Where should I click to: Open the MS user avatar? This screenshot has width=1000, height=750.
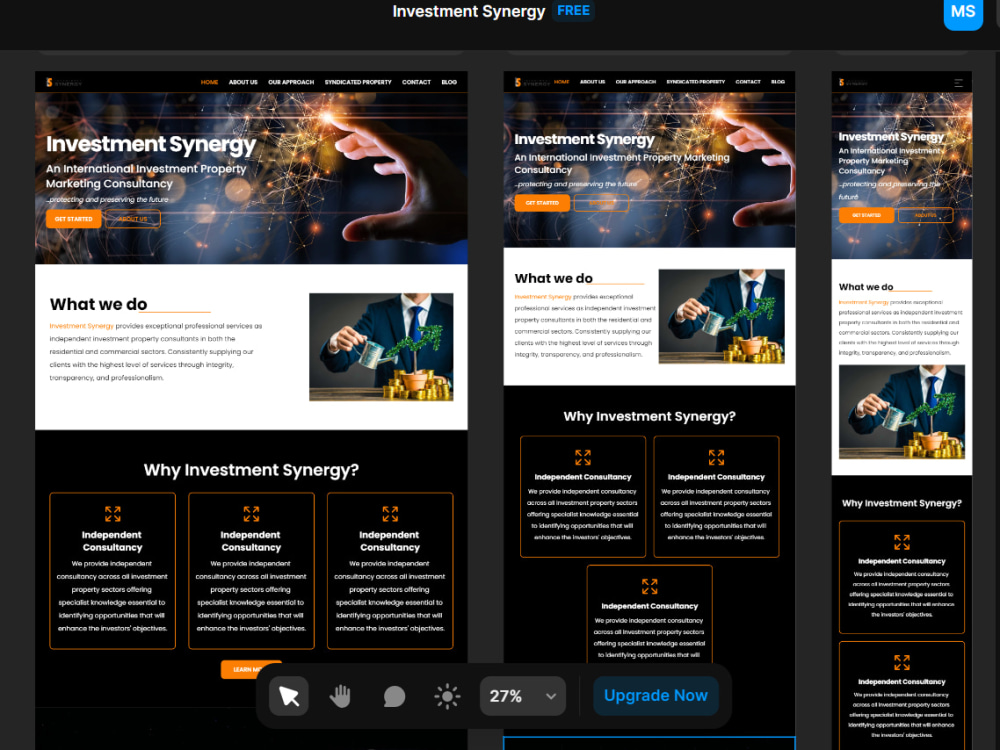point(963,11)
